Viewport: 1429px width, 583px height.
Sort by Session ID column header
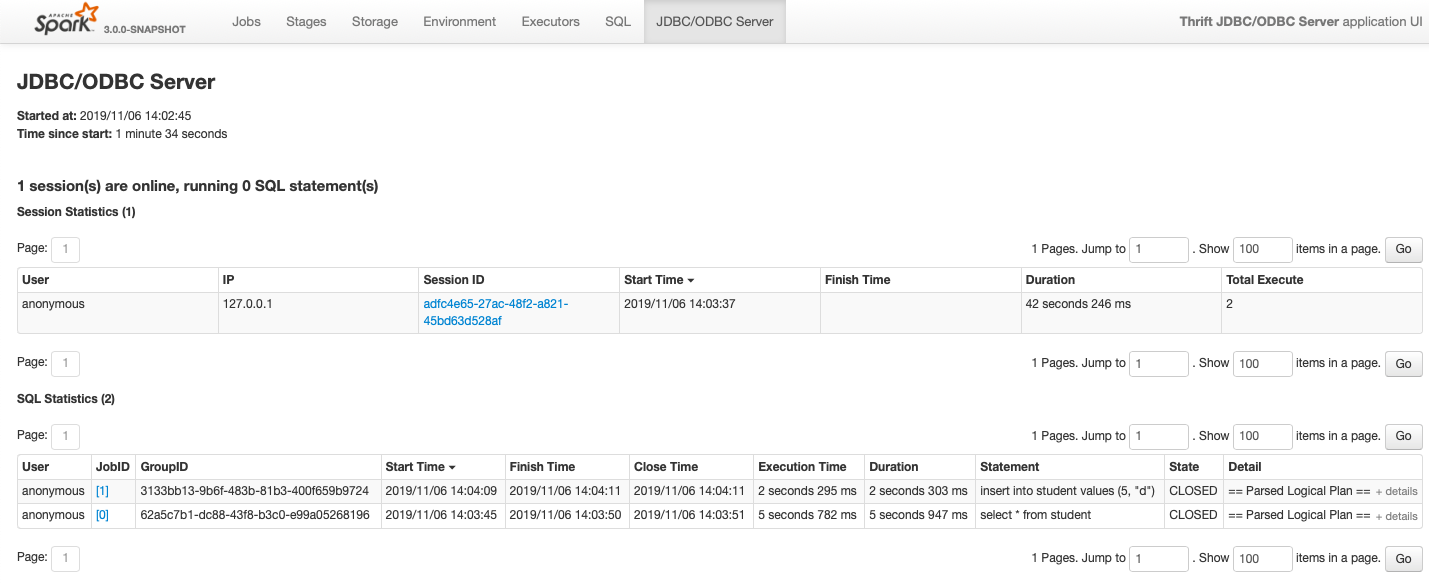pos(454,280)
